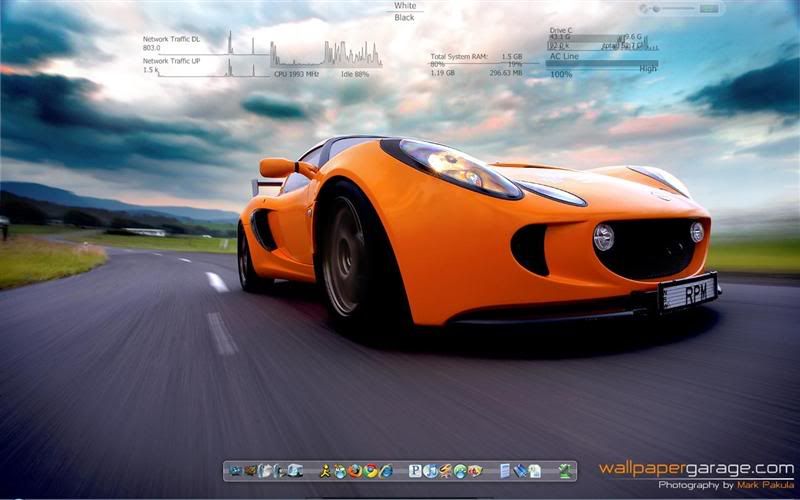The width and height of the screenshot is (800, 500).
Task: Click the '1.19 GB' RAM value
Action: 442,73
